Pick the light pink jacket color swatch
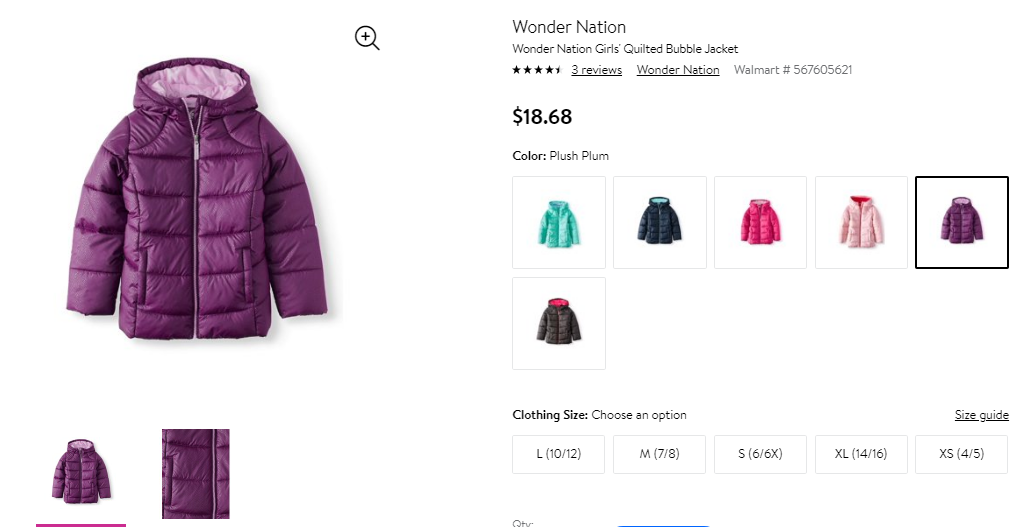 pos(862,222)
